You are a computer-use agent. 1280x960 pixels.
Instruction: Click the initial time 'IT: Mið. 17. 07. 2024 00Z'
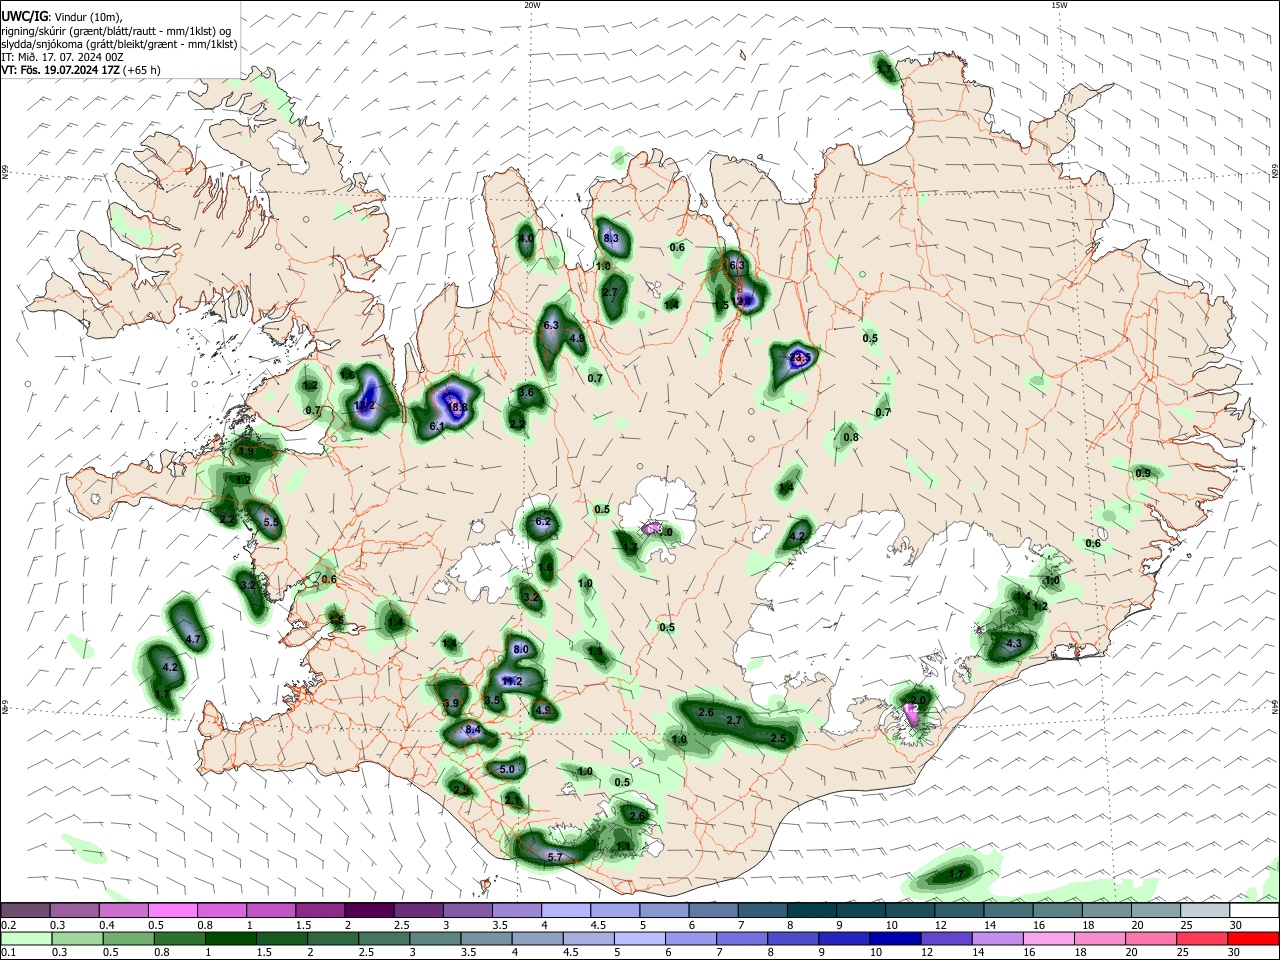tap(62, 57)
